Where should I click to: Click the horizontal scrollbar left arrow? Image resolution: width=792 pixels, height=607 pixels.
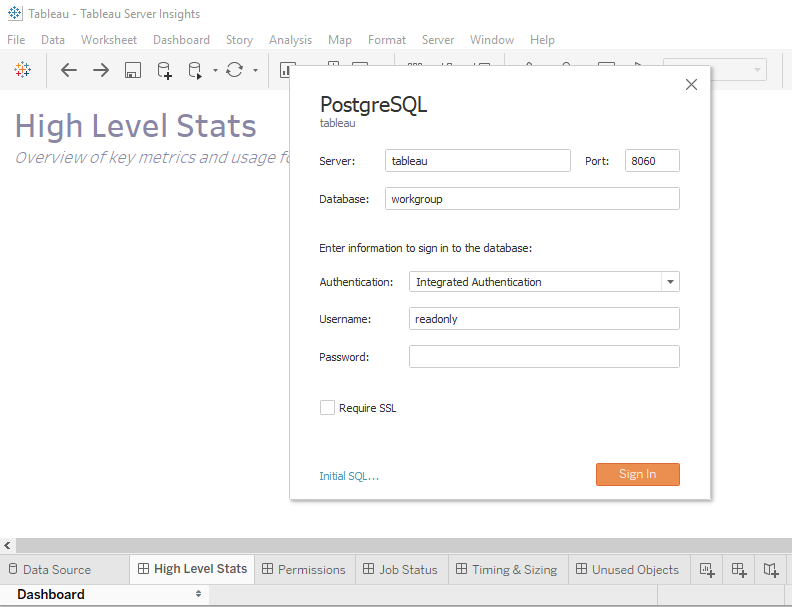click(7, 545)
